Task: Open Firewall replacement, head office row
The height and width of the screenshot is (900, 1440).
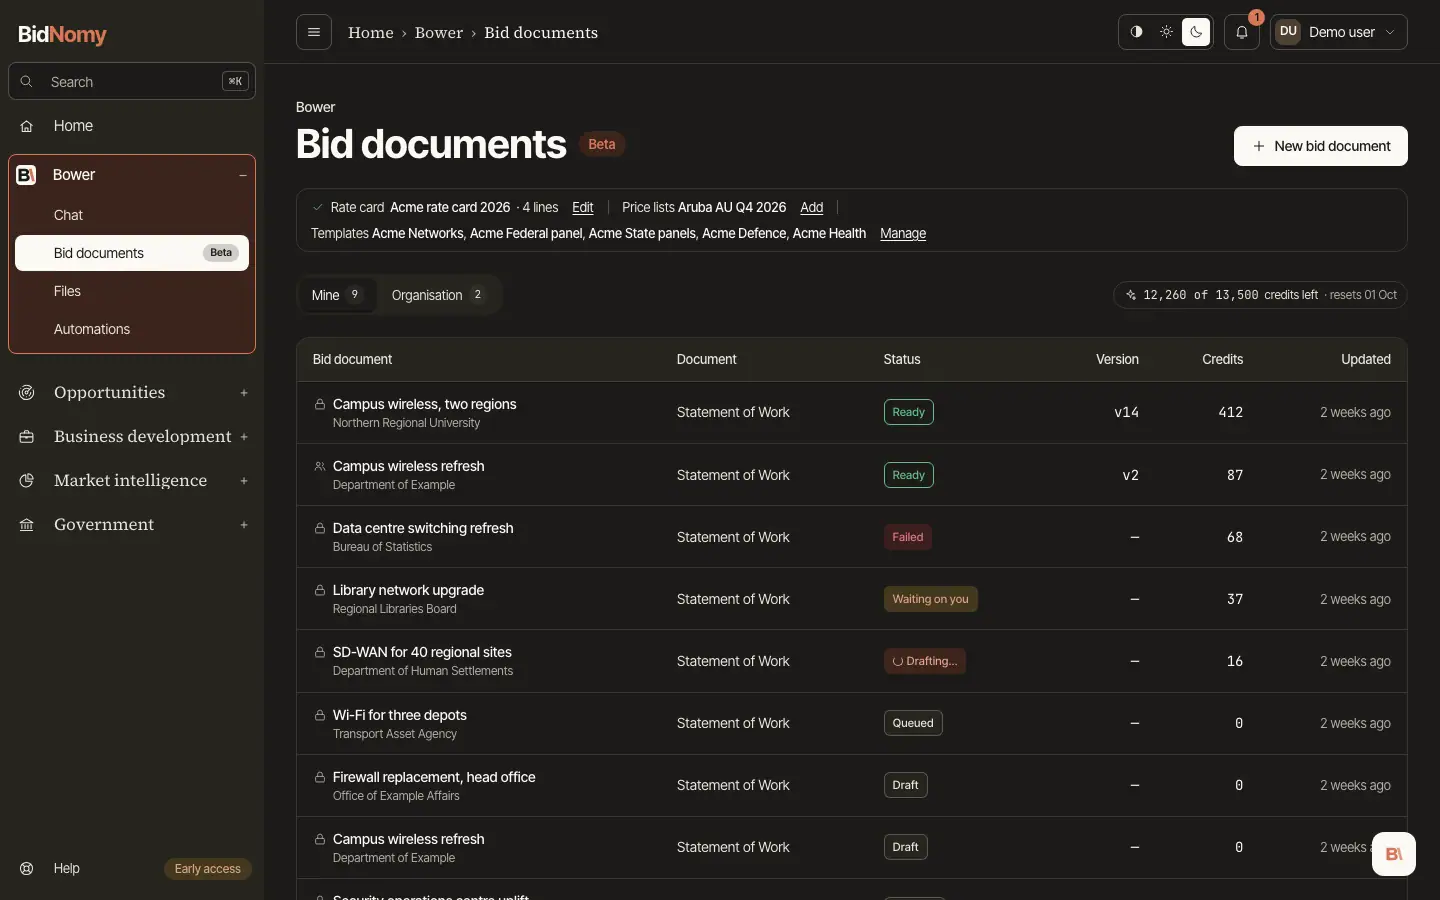Action: point(851,785)
